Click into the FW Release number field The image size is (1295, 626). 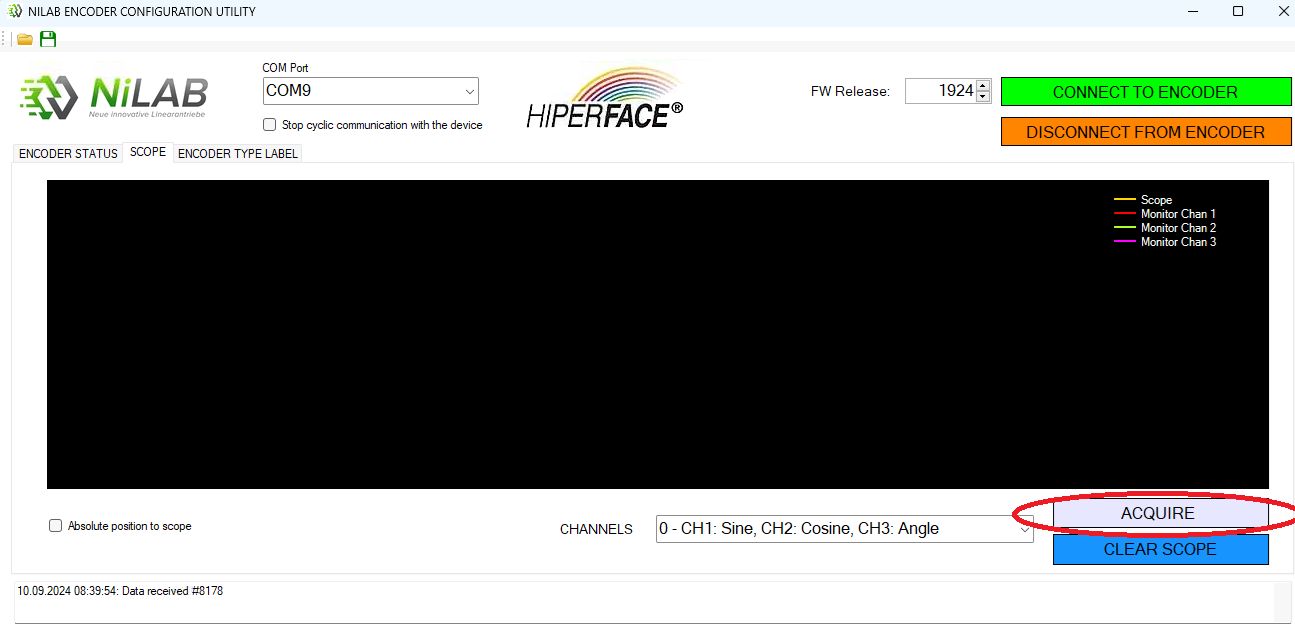(x=940, y=91)
